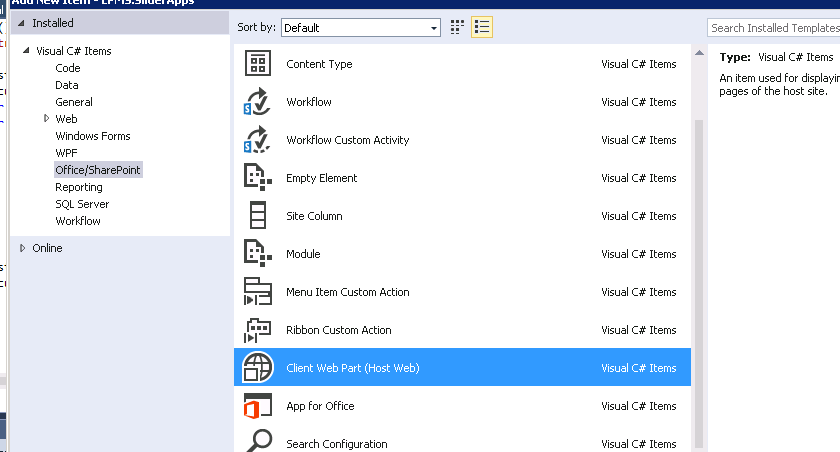Click 'Visual C# Items' in Content Type row
The image size is (840, 452).
639,64
